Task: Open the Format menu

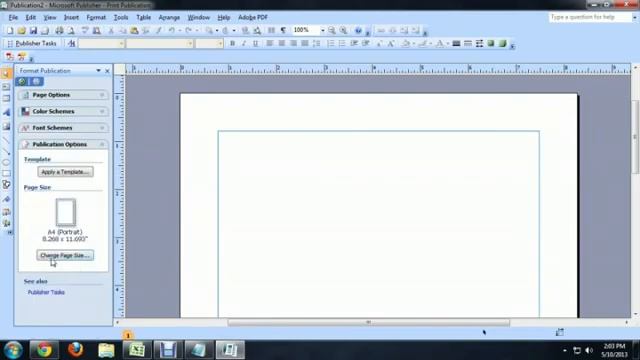Action: (x=96, y=18)
